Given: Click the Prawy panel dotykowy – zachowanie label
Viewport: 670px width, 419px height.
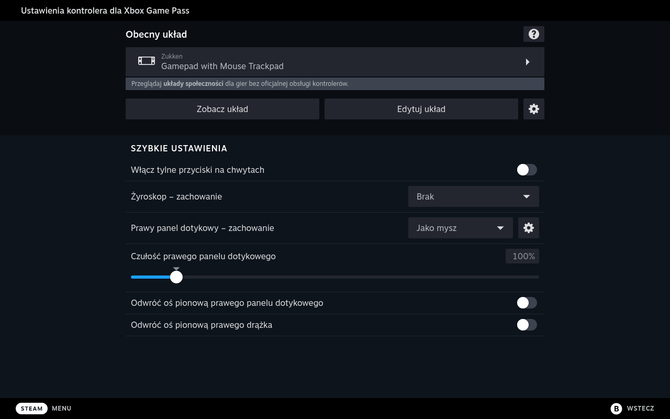Looking at the screenshot, I should pyautogui.click(x=202, y=228).
